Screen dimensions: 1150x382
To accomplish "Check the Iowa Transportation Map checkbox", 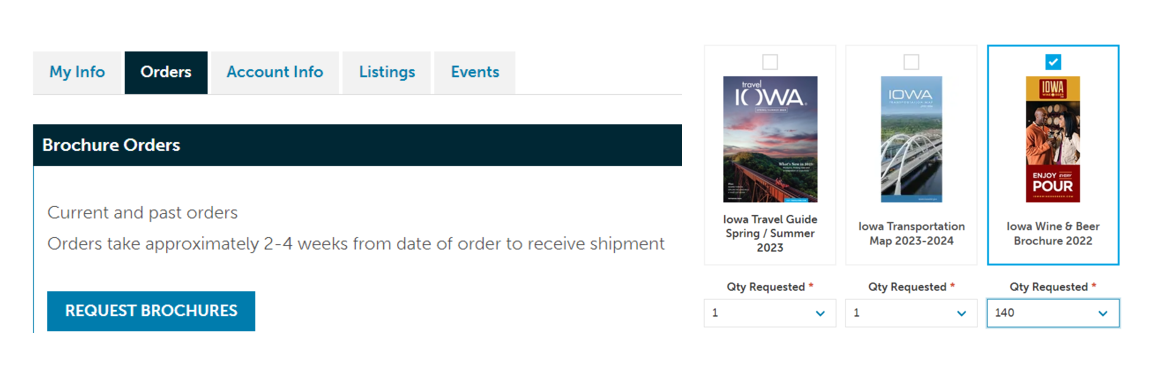I will tap(911, 62).
